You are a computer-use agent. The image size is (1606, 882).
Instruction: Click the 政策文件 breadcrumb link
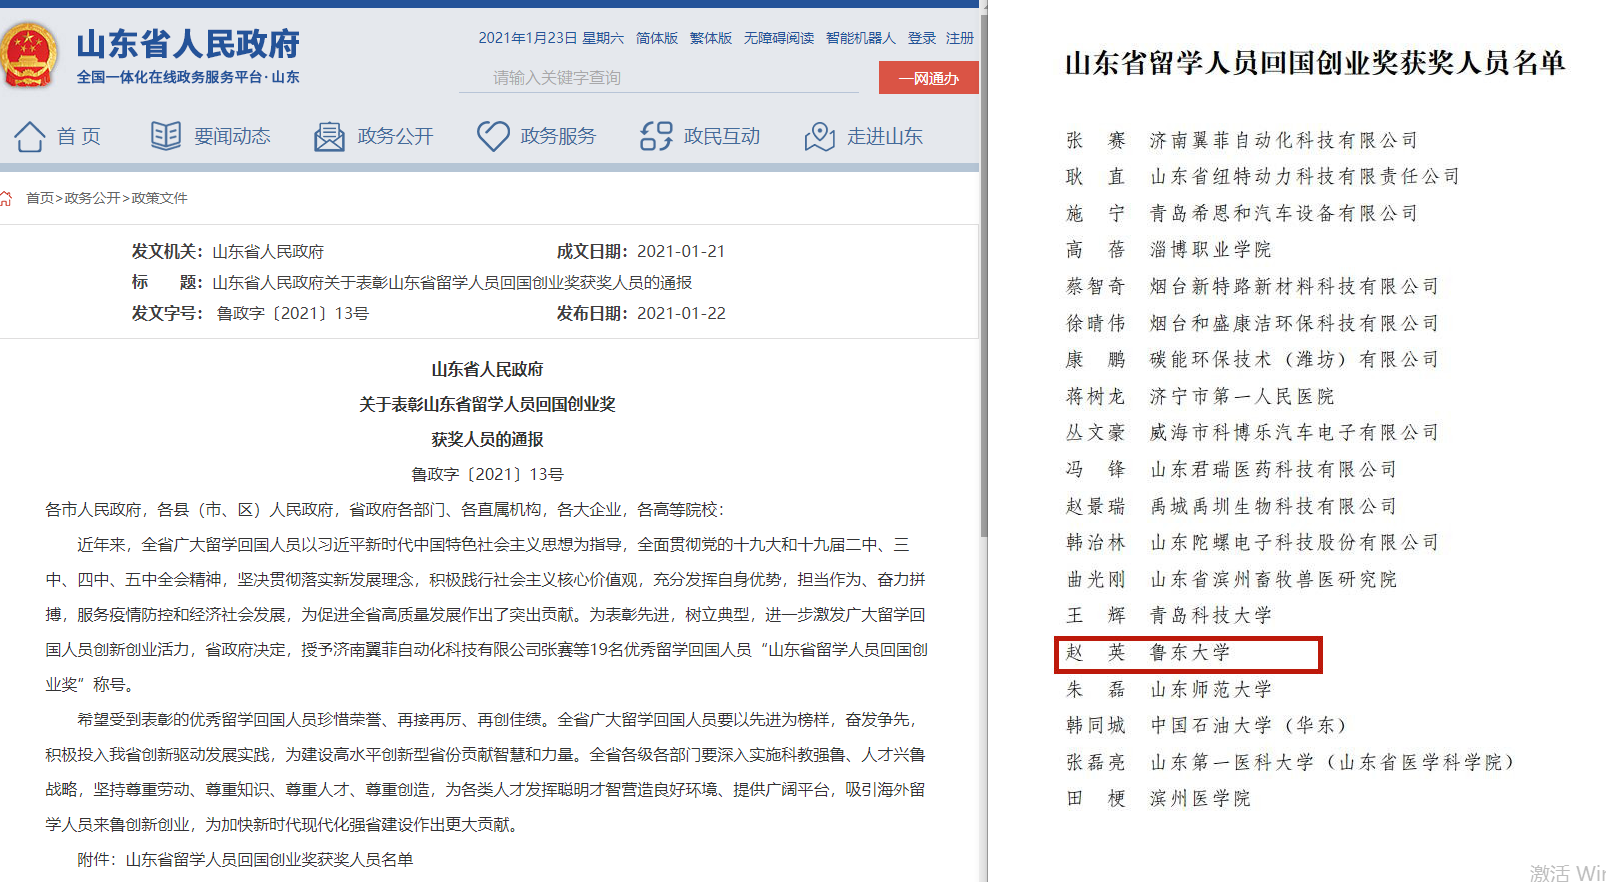159,198
